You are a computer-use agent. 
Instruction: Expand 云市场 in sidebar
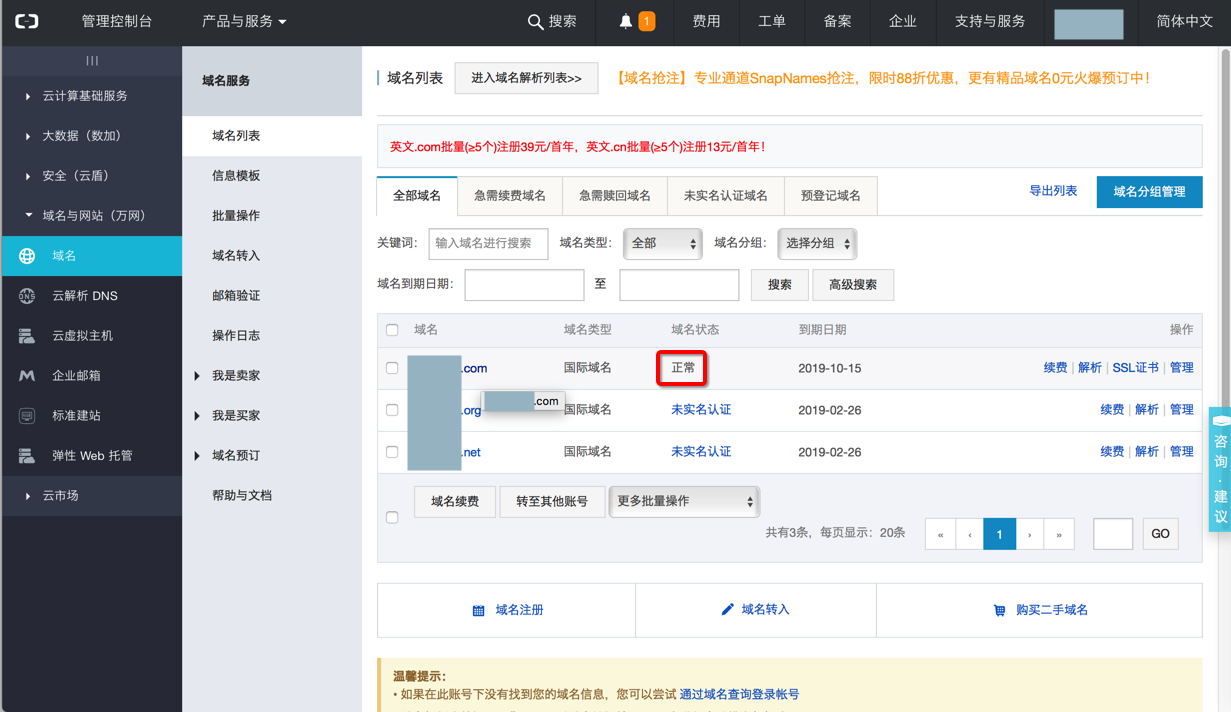(92, 495)
